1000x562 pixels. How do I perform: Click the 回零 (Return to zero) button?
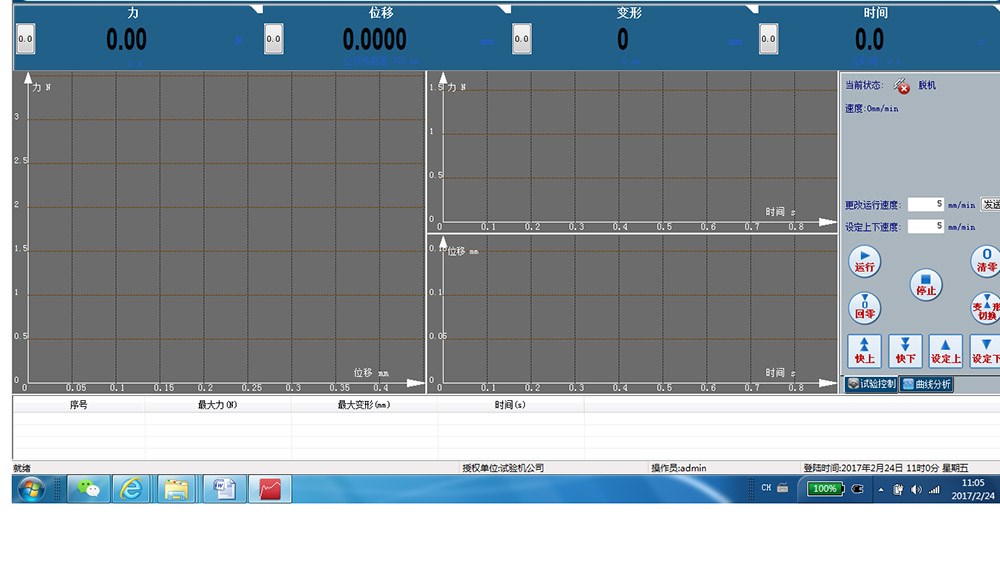[864, 308]
